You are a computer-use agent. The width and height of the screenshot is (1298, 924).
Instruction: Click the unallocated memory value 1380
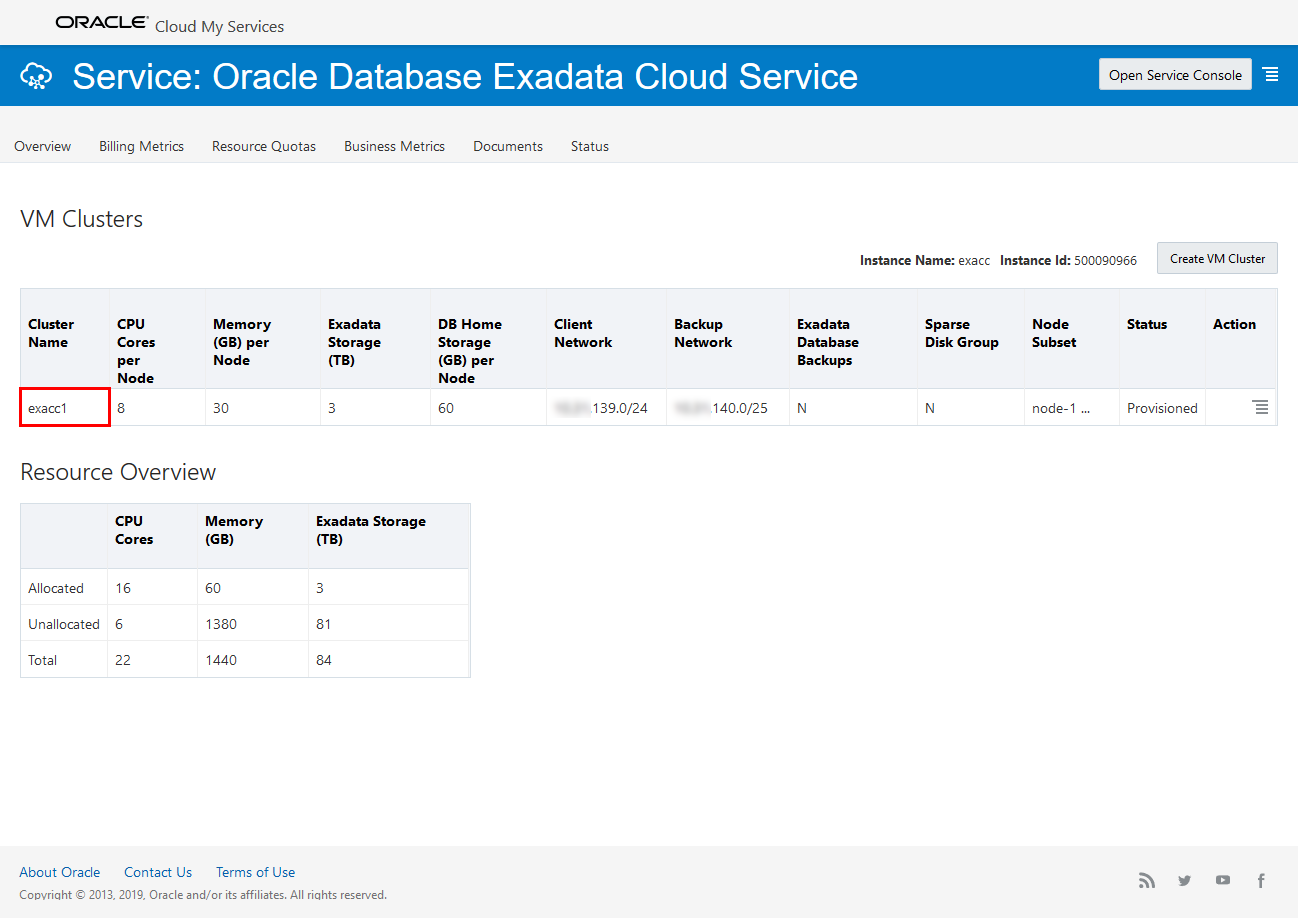(221, 624)
